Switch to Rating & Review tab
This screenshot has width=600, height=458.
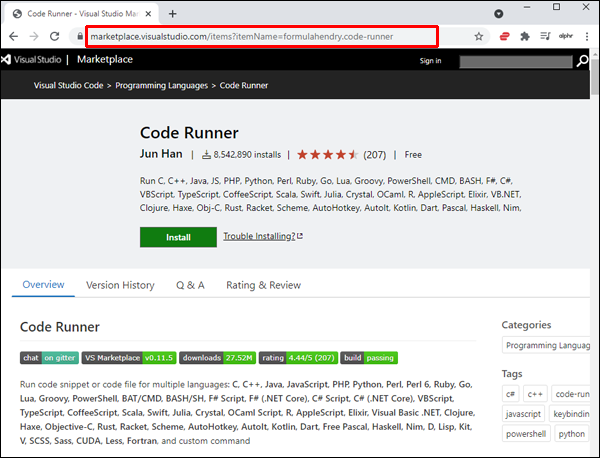(263, 285)
